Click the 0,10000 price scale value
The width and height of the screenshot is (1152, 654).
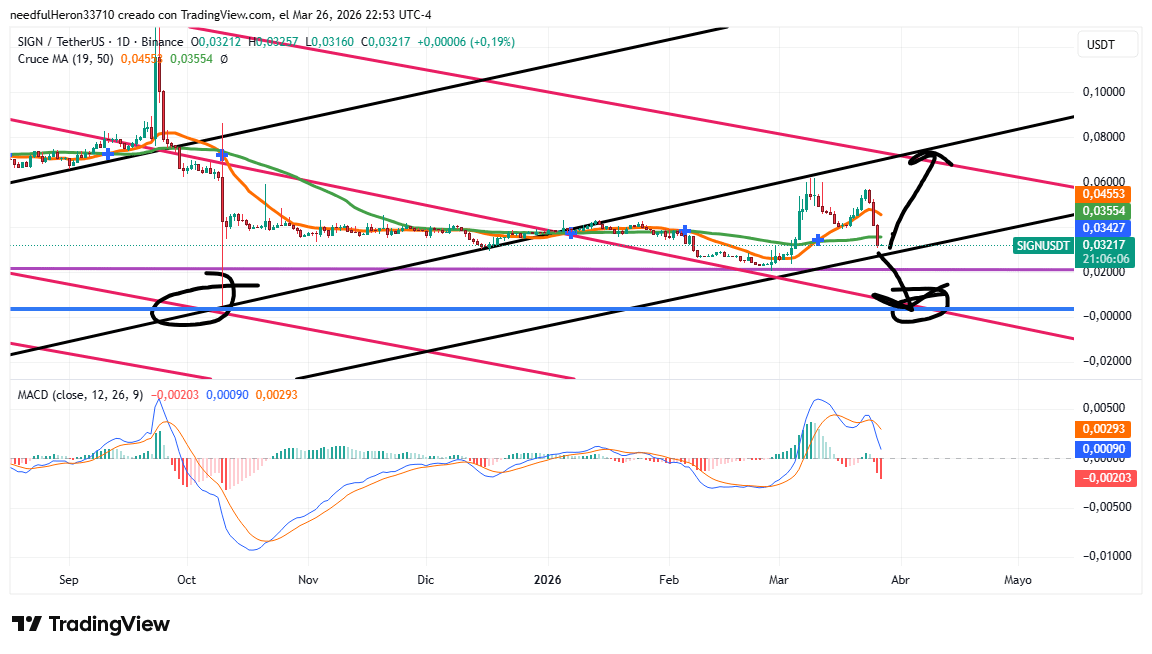[1104, 92]
